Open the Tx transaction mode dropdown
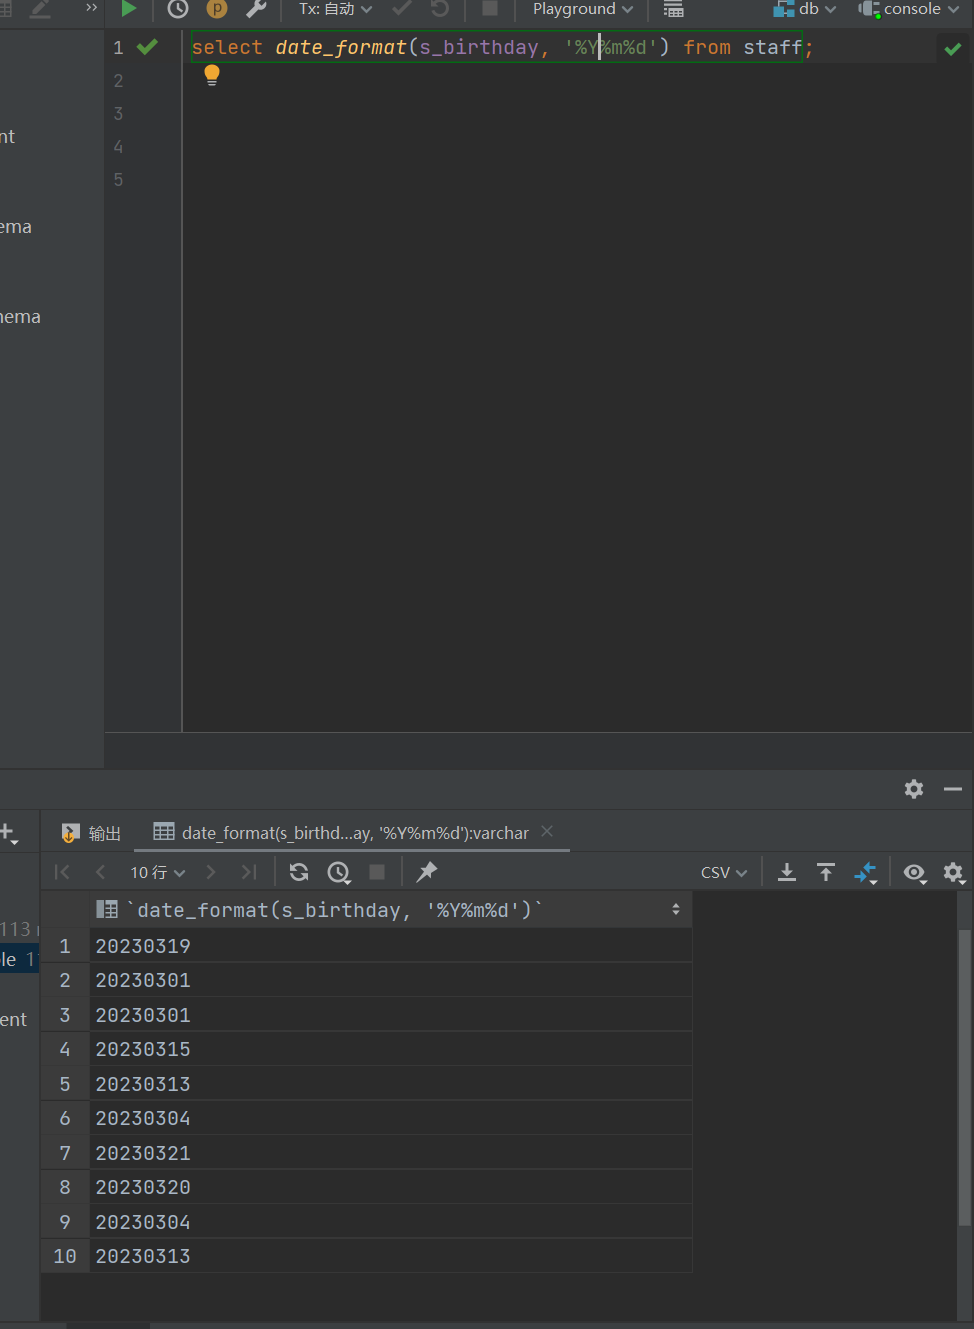The width and height of the screenshot is (974, 1329). click(x=336, y=9)
